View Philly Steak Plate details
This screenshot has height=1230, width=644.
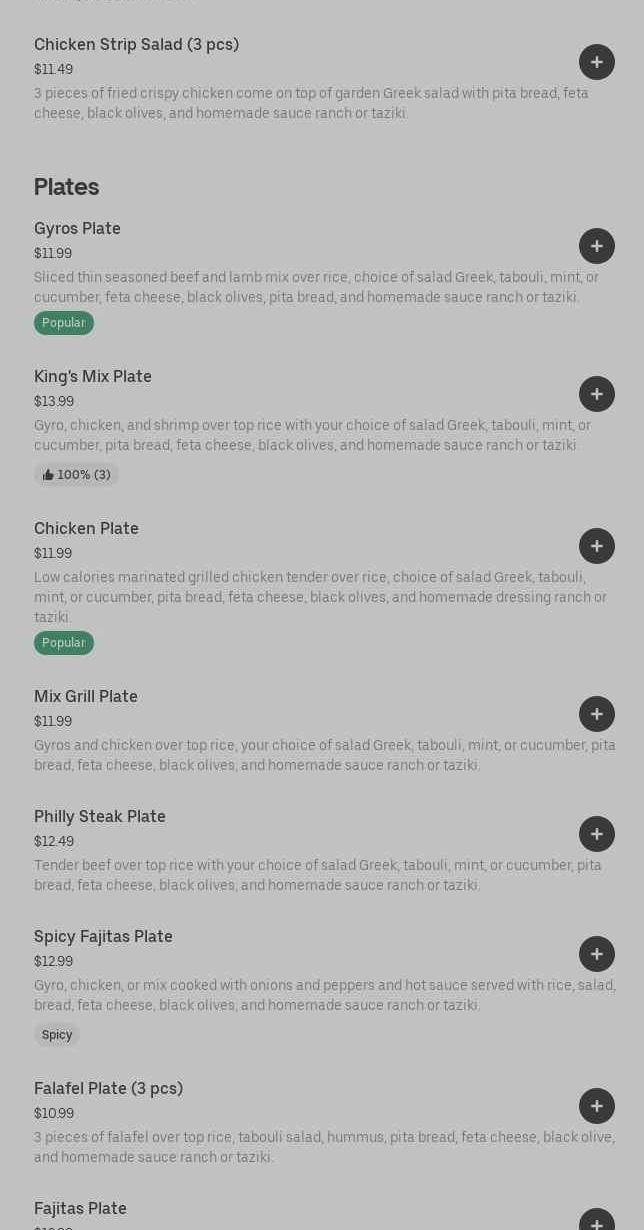coord(100,816)
